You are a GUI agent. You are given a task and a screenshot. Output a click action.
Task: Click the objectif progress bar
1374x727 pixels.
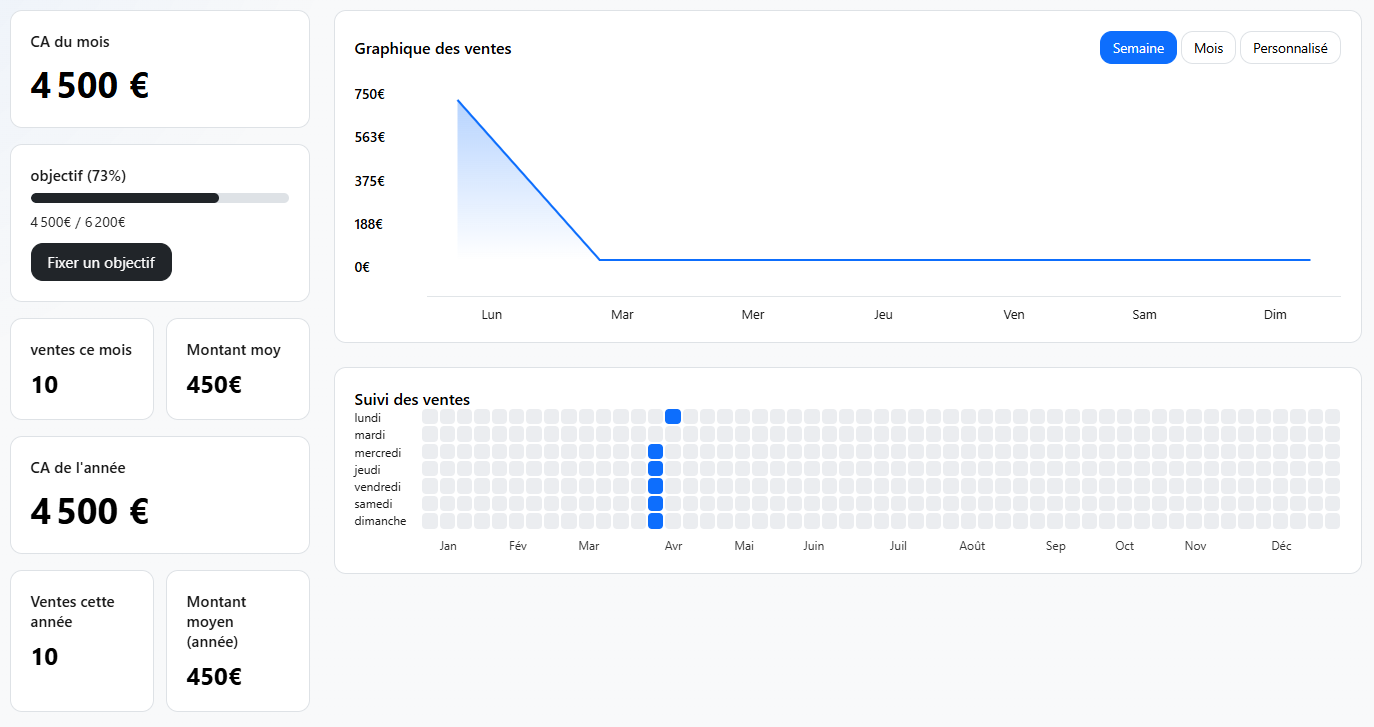(160, 198)
